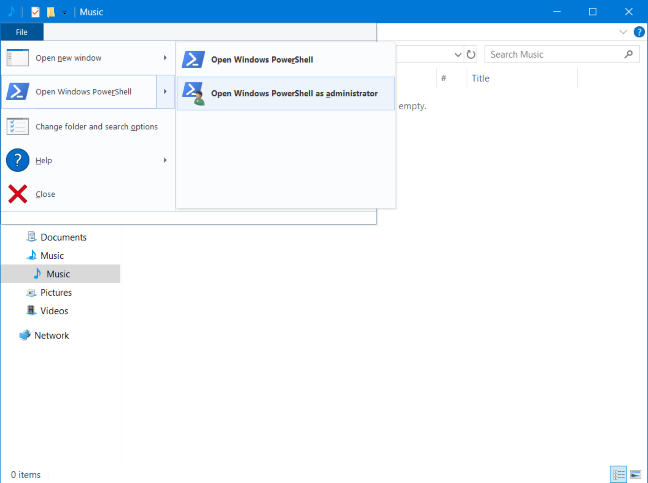Maximize the Music window
The image size is (648, 483).
593,12
